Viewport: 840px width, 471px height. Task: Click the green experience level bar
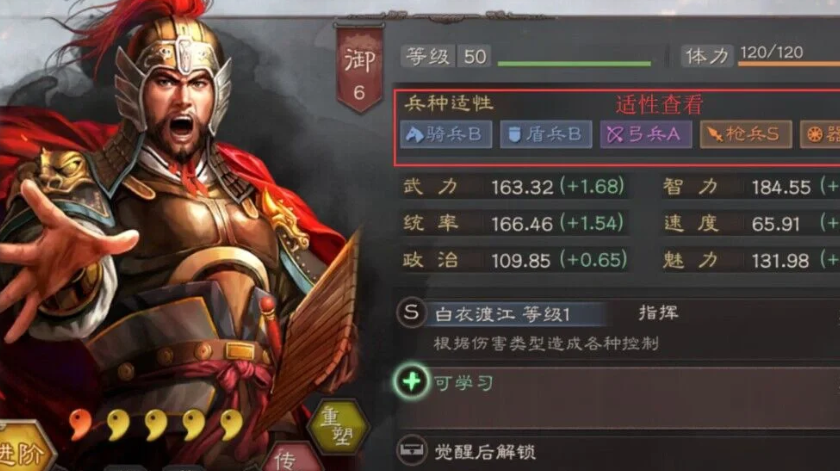[x=574, y=64]
